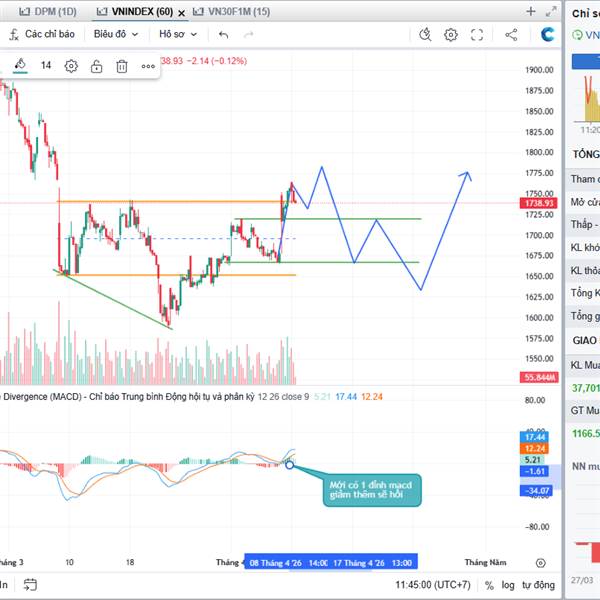Open the line width 14 selector
Image resolution: width=600 pixels, height=600 pixels.
(x=46, y=66)
